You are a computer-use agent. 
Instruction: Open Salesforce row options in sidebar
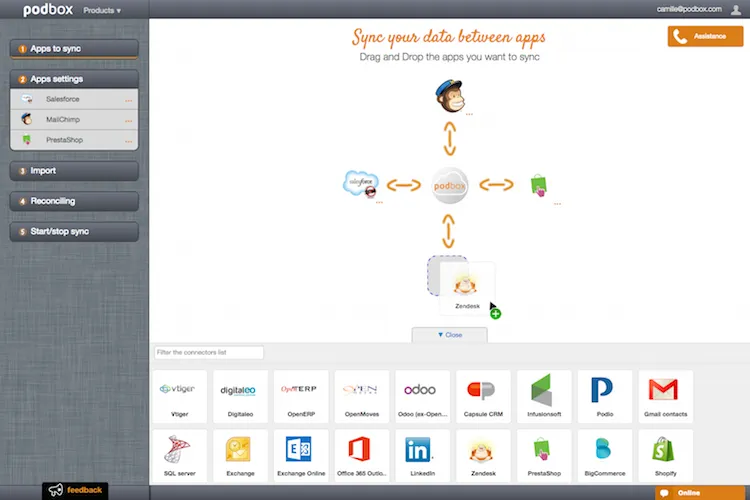[x=129, y=100]
